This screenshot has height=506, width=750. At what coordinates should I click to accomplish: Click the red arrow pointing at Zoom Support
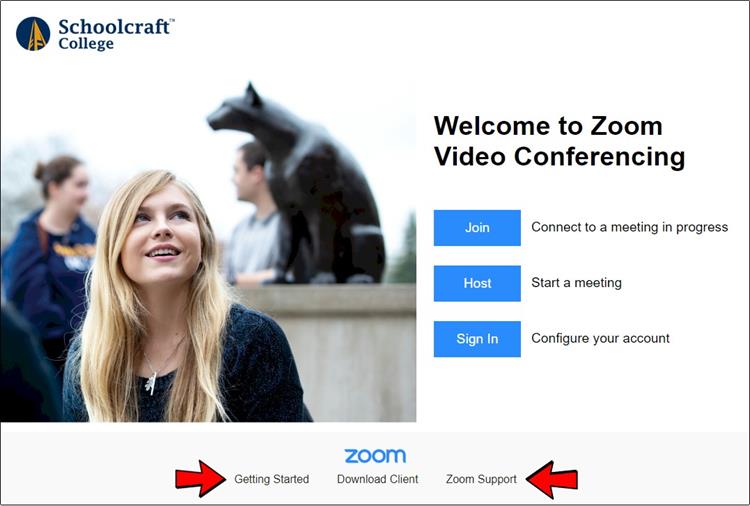552,479
